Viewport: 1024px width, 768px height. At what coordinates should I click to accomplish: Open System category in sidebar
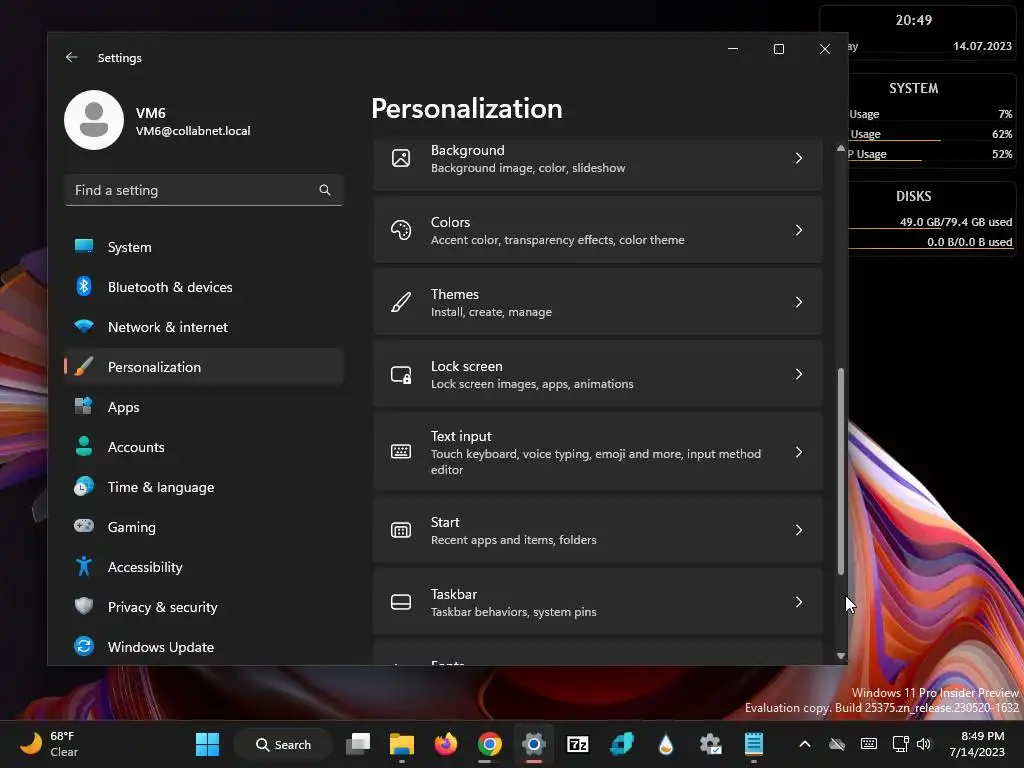(204, 247)
